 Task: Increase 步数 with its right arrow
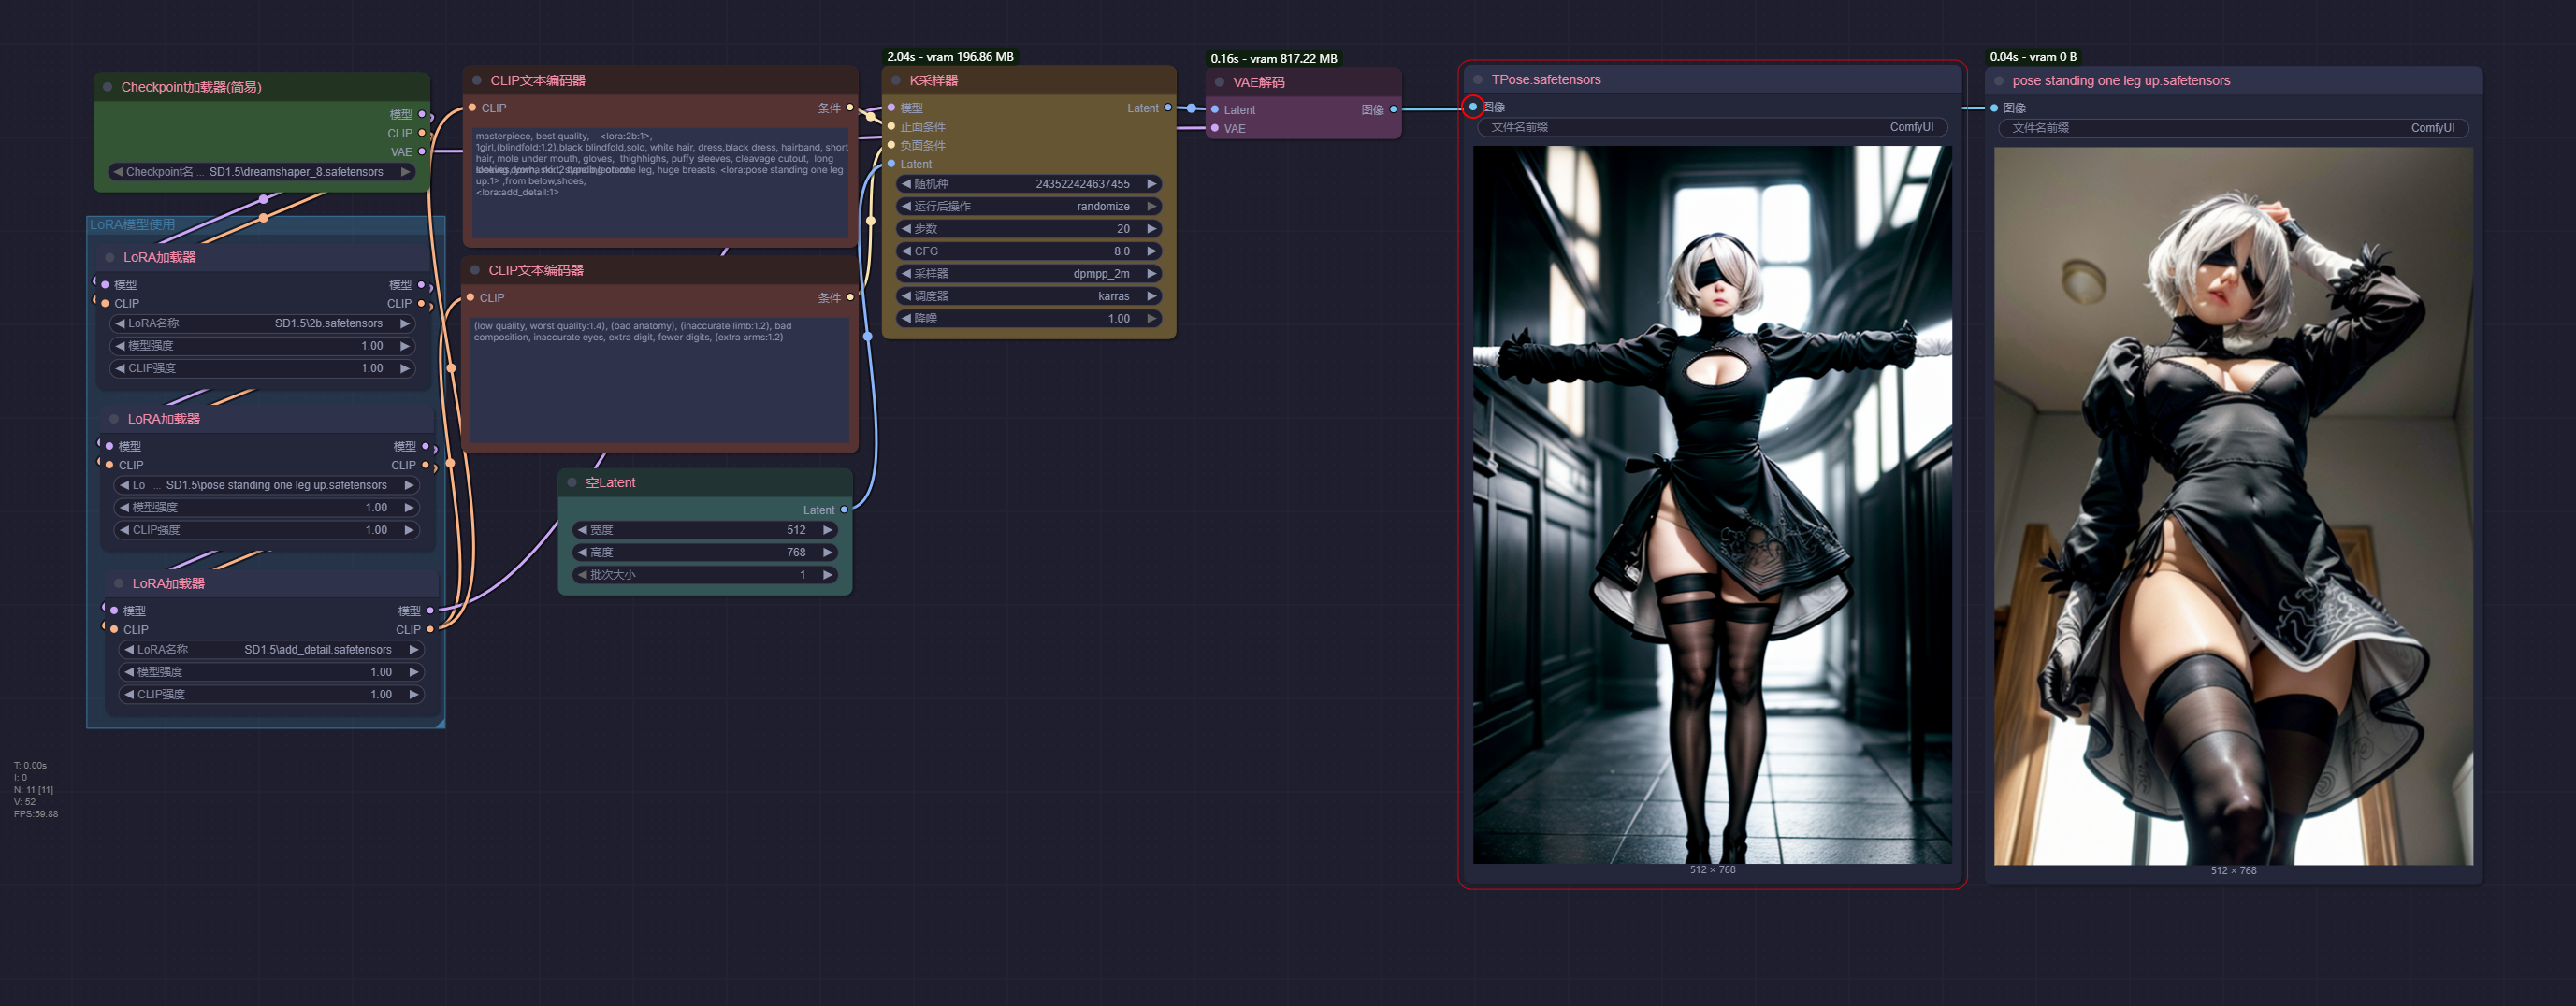[1151, 229]
